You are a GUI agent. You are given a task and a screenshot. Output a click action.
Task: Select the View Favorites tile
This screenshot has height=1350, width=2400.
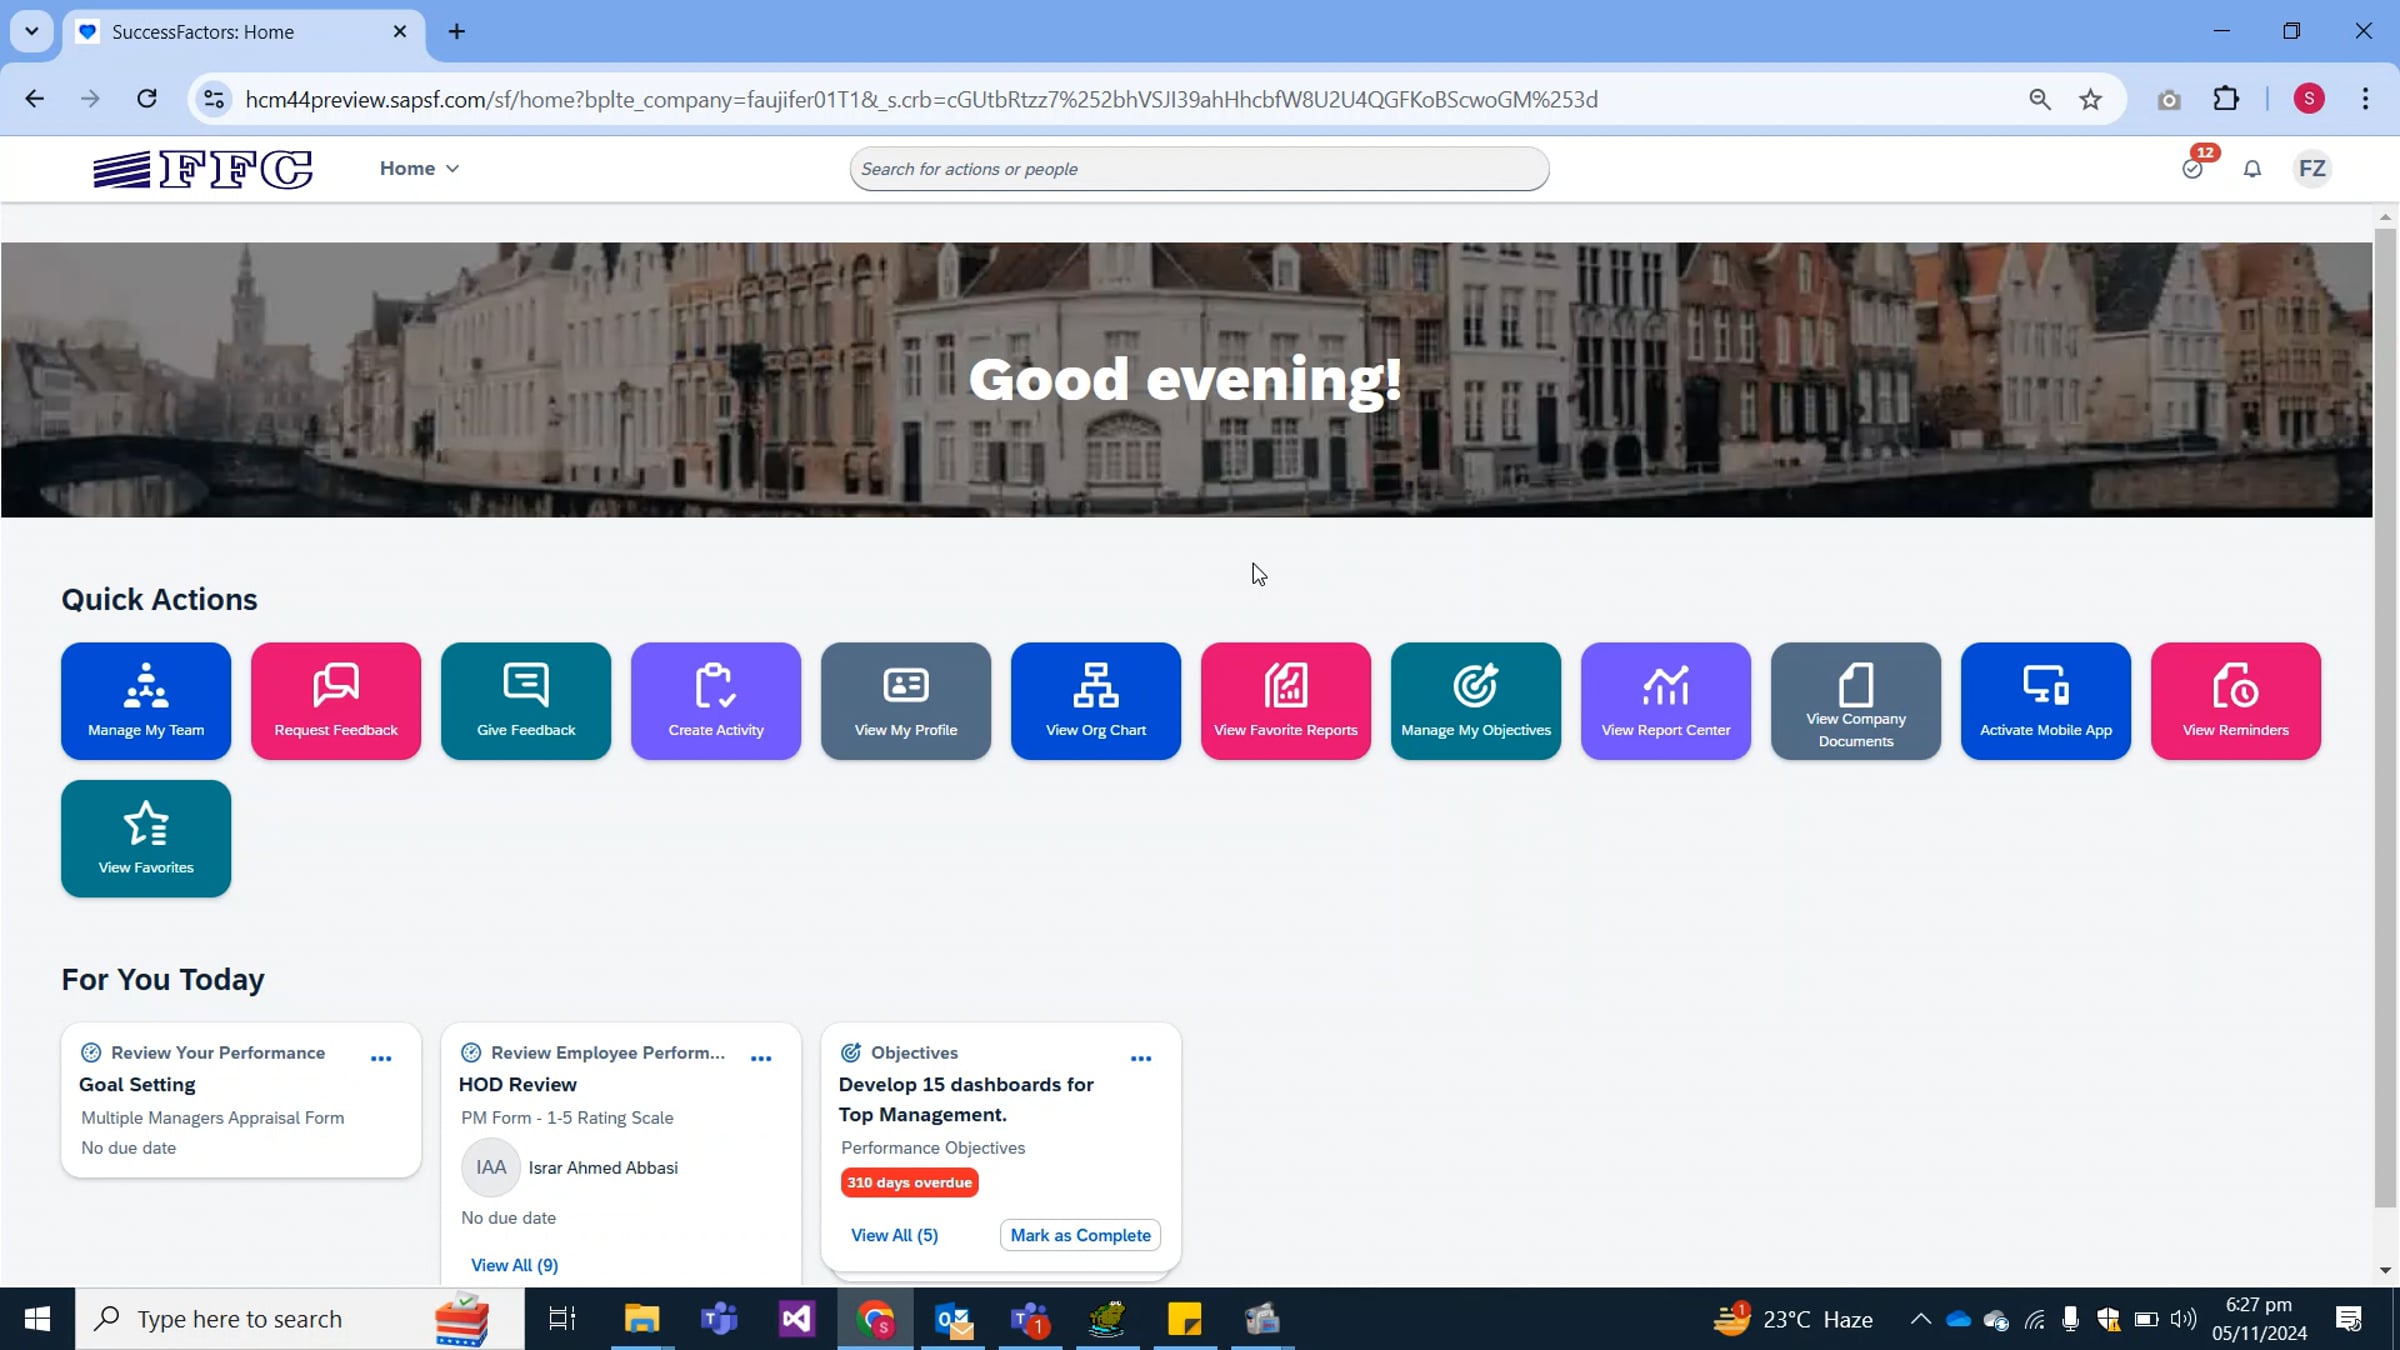pyautogui.click(x=146, y=838)
